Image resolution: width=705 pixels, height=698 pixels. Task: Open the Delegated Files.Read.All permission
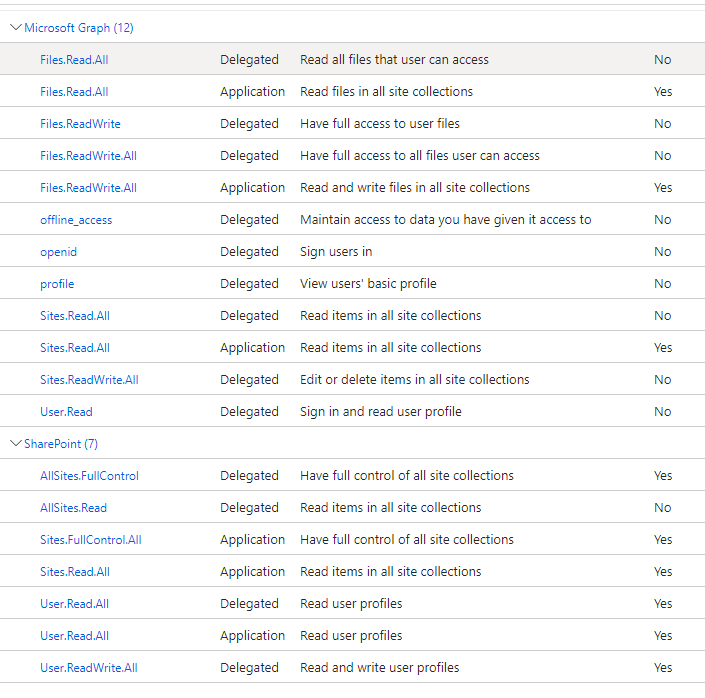(74, 60)
